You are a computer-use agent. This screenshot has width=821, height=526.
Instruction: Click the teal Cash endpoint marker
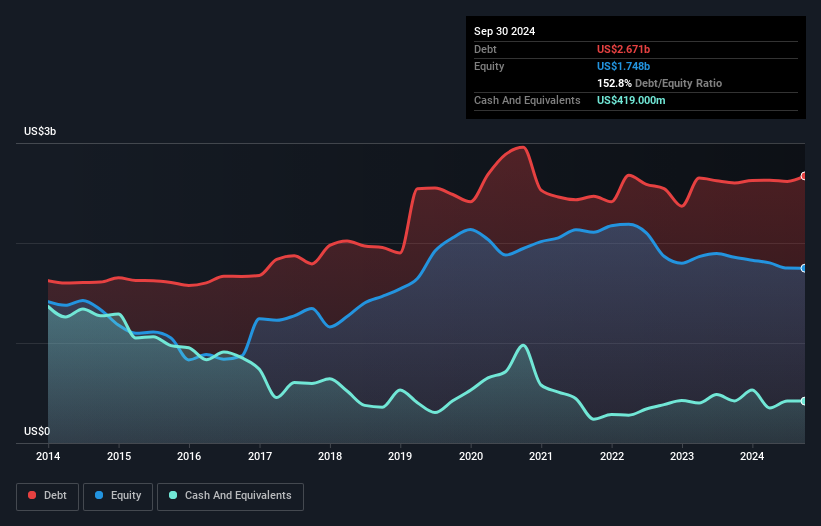pyautogui.click(x=804, y=401)
